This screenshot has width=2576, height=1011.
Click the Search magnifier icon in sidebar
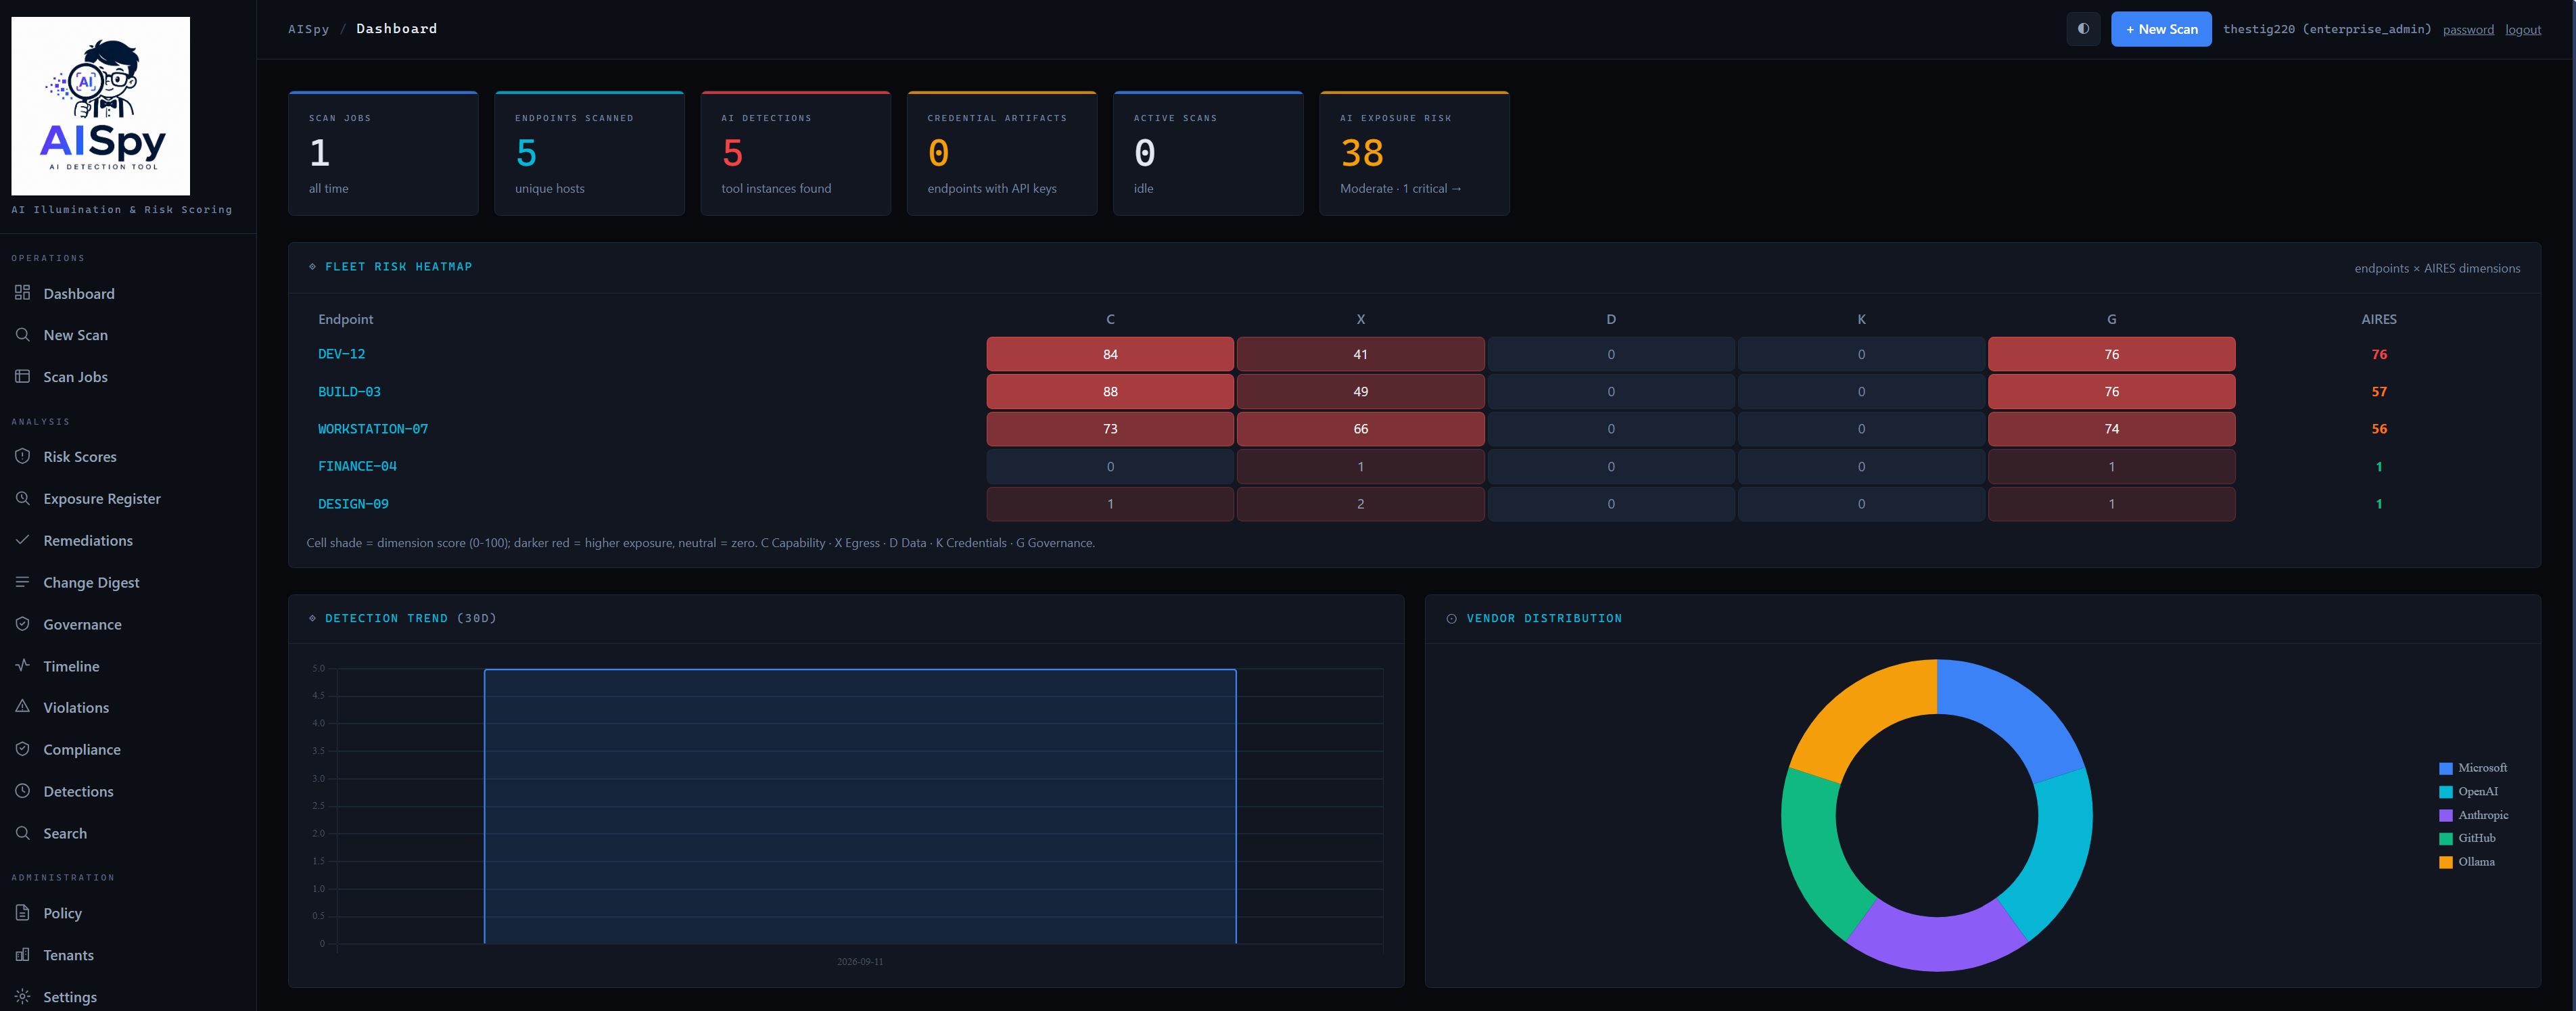(22, 833)
